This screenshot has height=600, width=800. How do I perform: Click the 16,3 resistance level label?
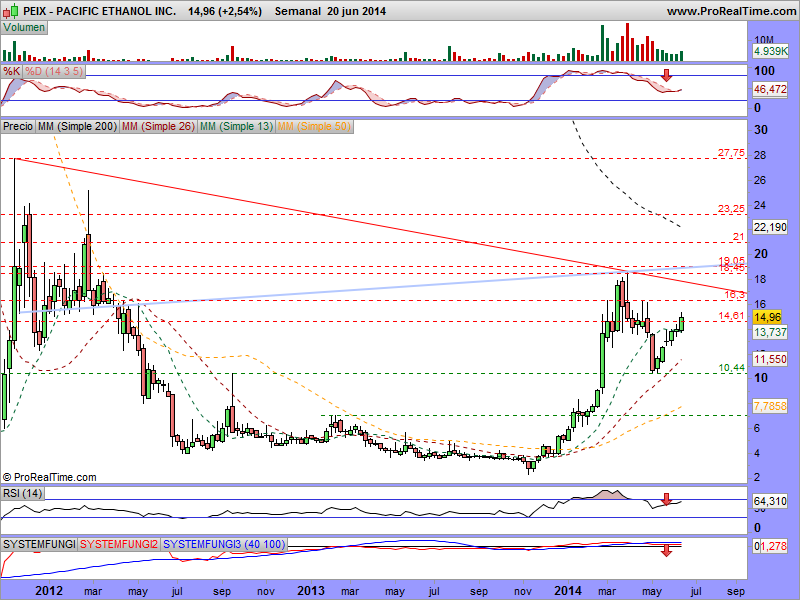[735, 294]
